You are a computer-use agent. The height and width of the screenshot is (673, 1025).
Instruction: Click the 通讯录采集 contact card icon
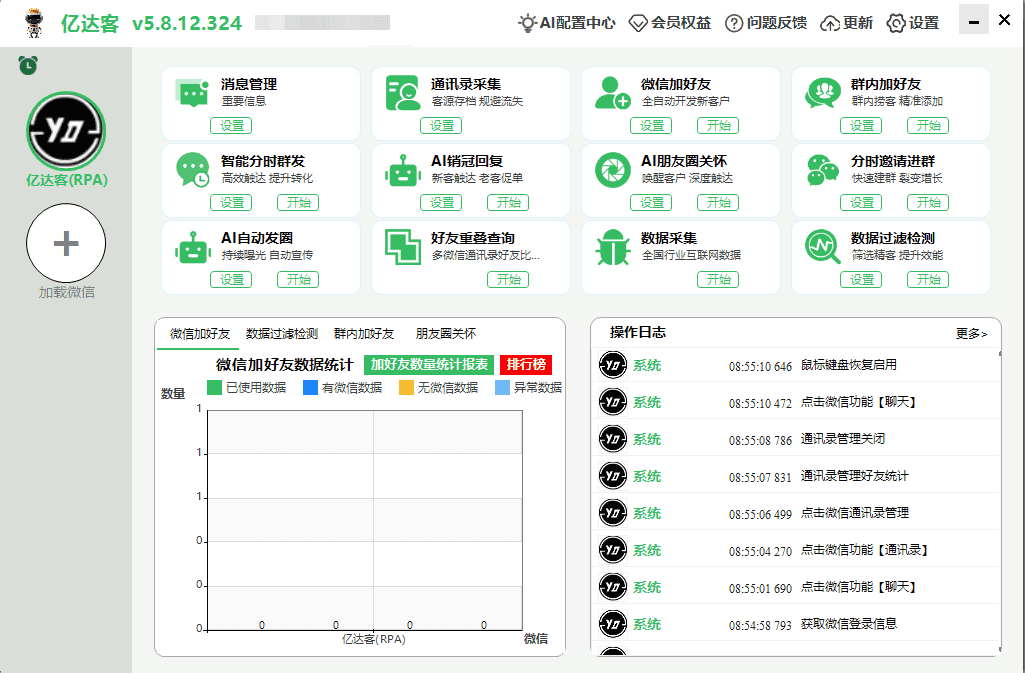click(x=403, y=93)
